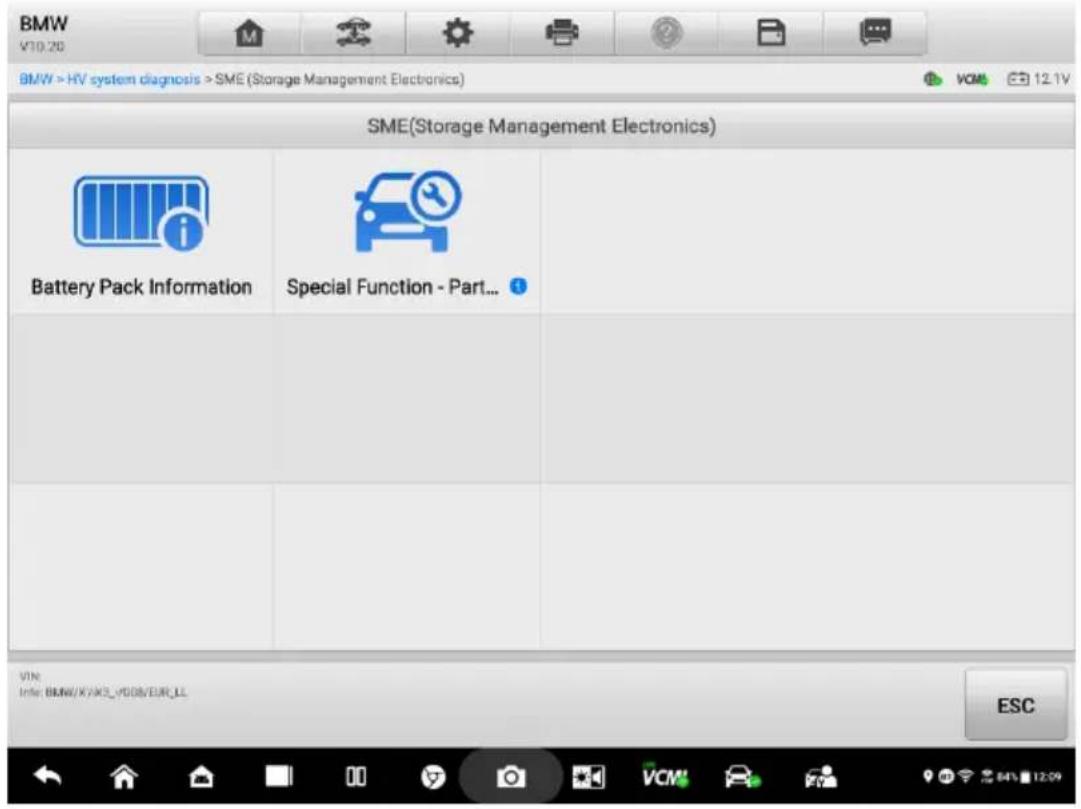Tap the MaxiSys home house icon
This screenshot has width=1081, height=809.
click(x=201, y=777)
